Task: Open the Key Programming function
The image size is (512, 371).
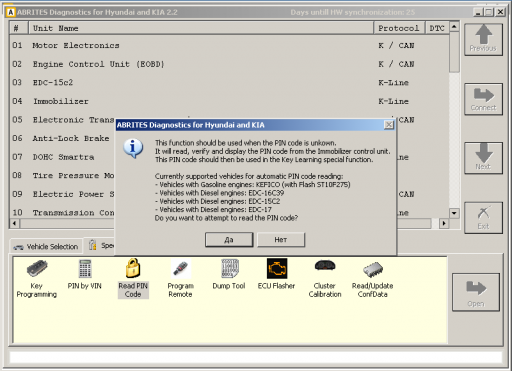Action: (37, 279)
